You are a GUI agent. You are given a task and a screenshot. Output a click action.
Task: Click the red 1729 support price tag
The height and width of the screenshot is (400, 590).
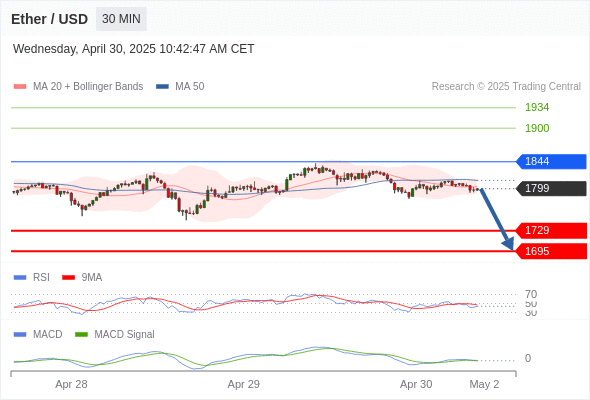tap(551, 230)
